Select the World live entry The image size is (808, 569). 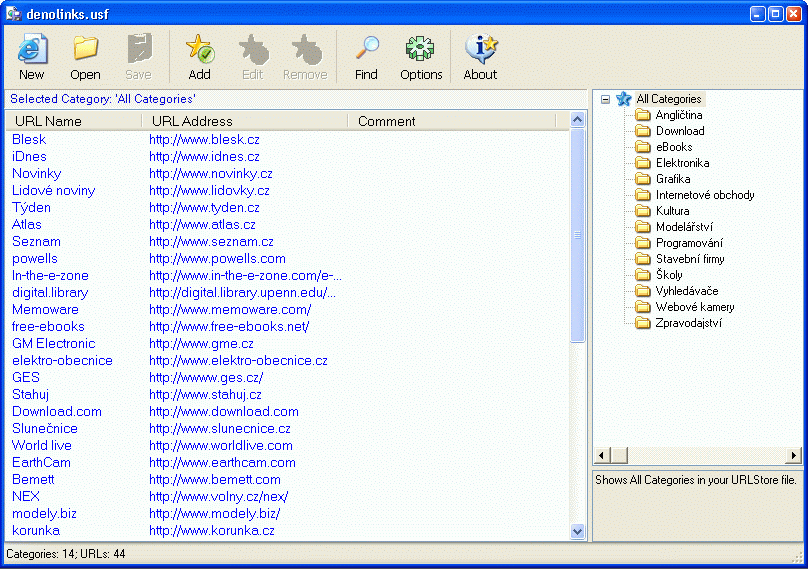(42, 446)
